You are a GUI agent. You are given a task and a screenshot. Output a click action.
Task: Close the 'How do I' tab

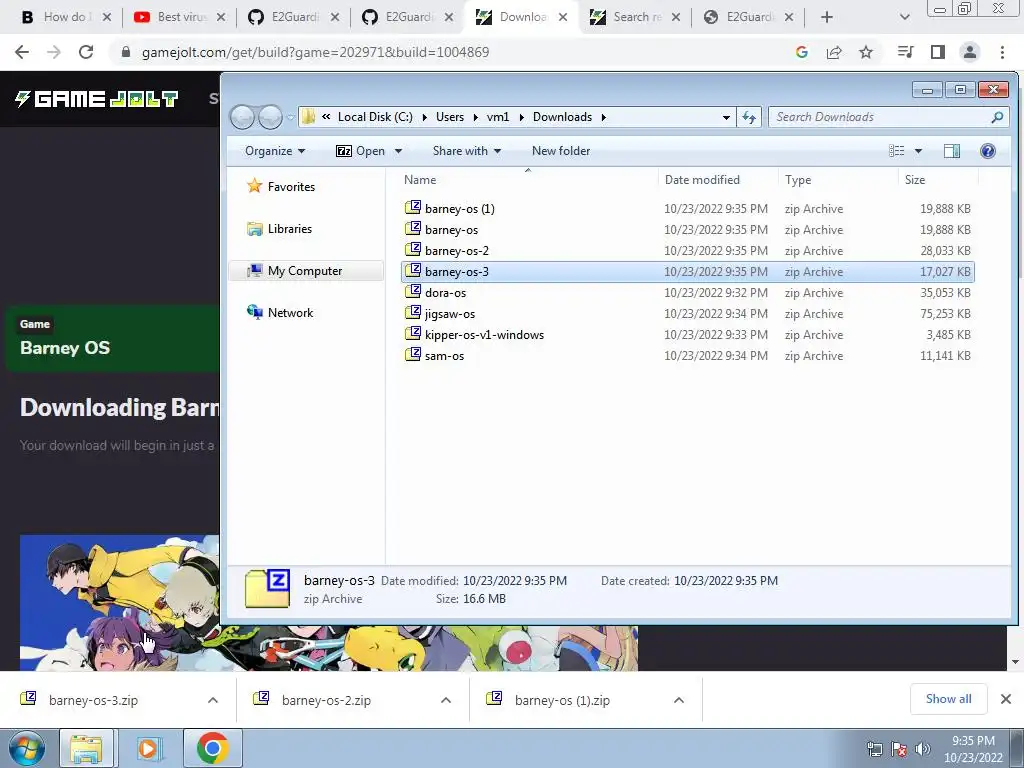107,17
